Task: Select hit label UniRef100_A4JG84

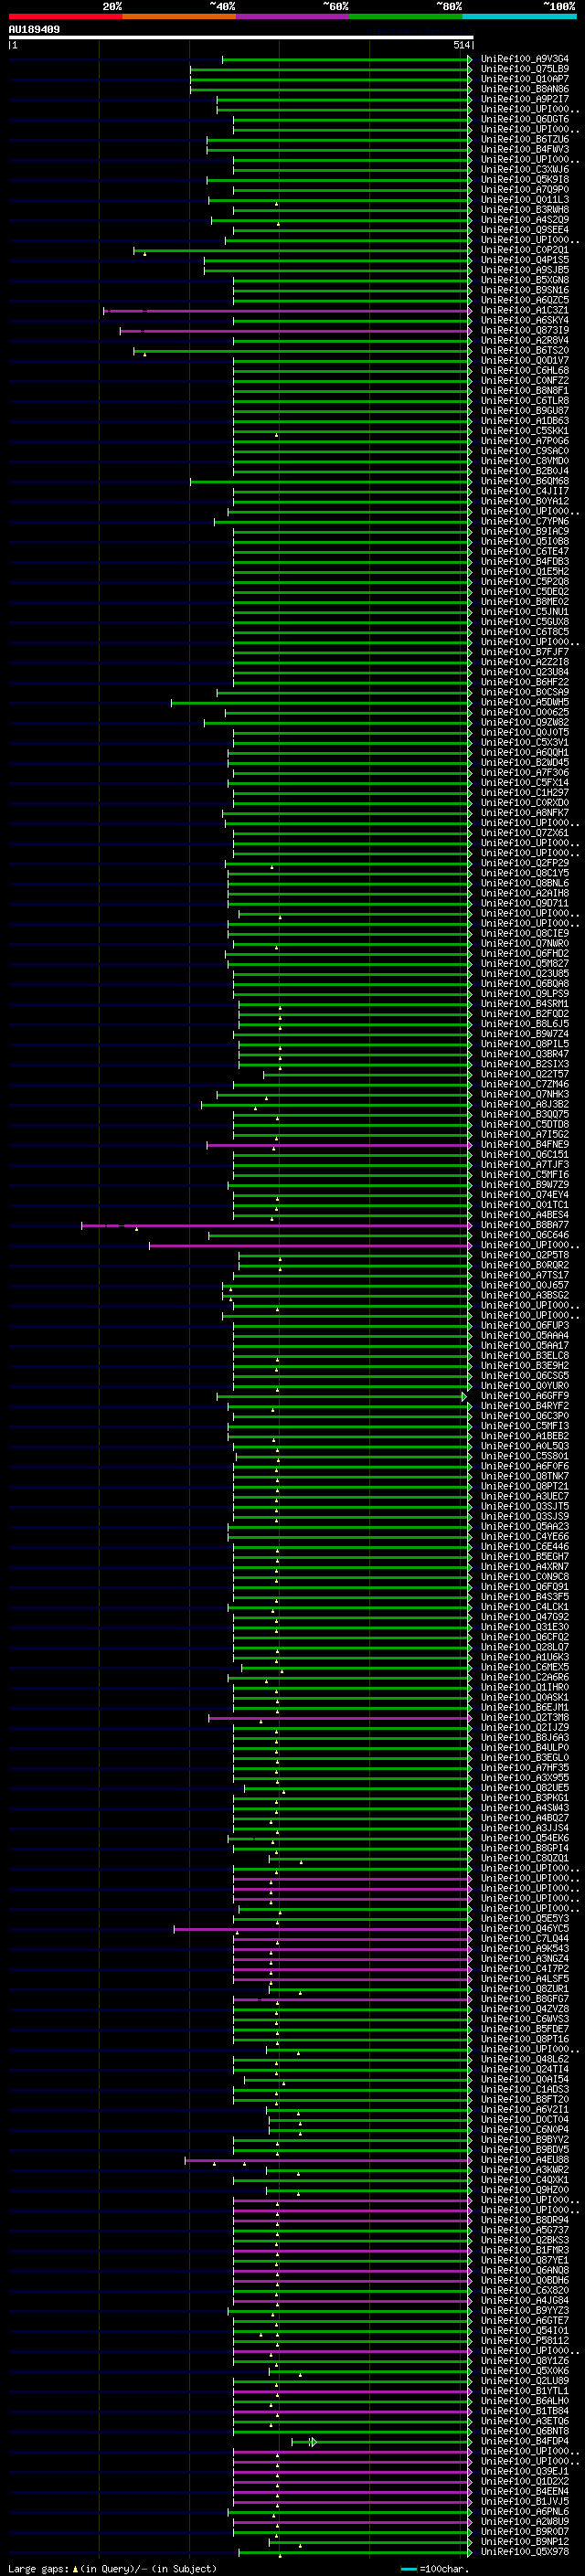Action: pos(525,2300)
